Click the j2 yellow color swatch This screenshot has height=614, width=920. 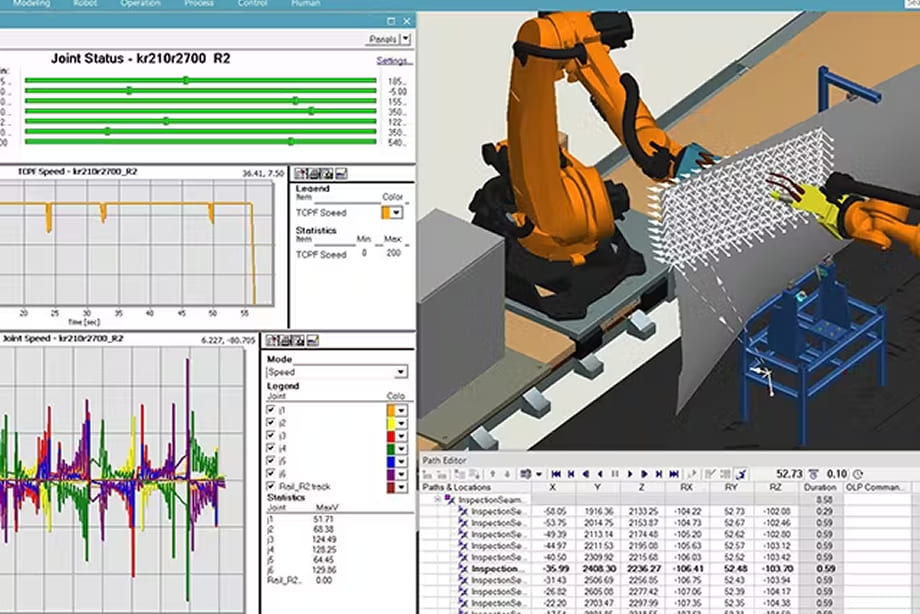(x=391, y=423)
